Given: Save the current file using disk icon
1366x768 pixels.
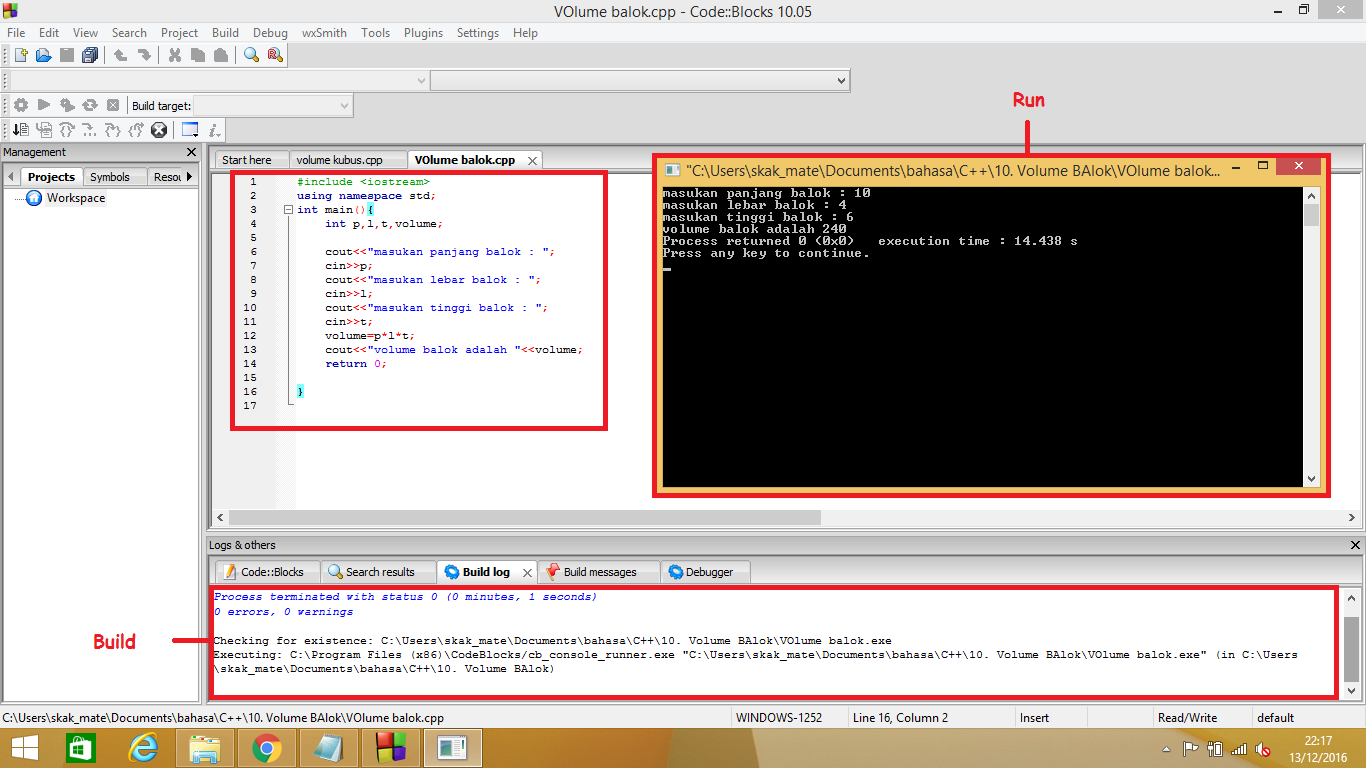Looking at the screenshot, I should click(x=67, y=55).
